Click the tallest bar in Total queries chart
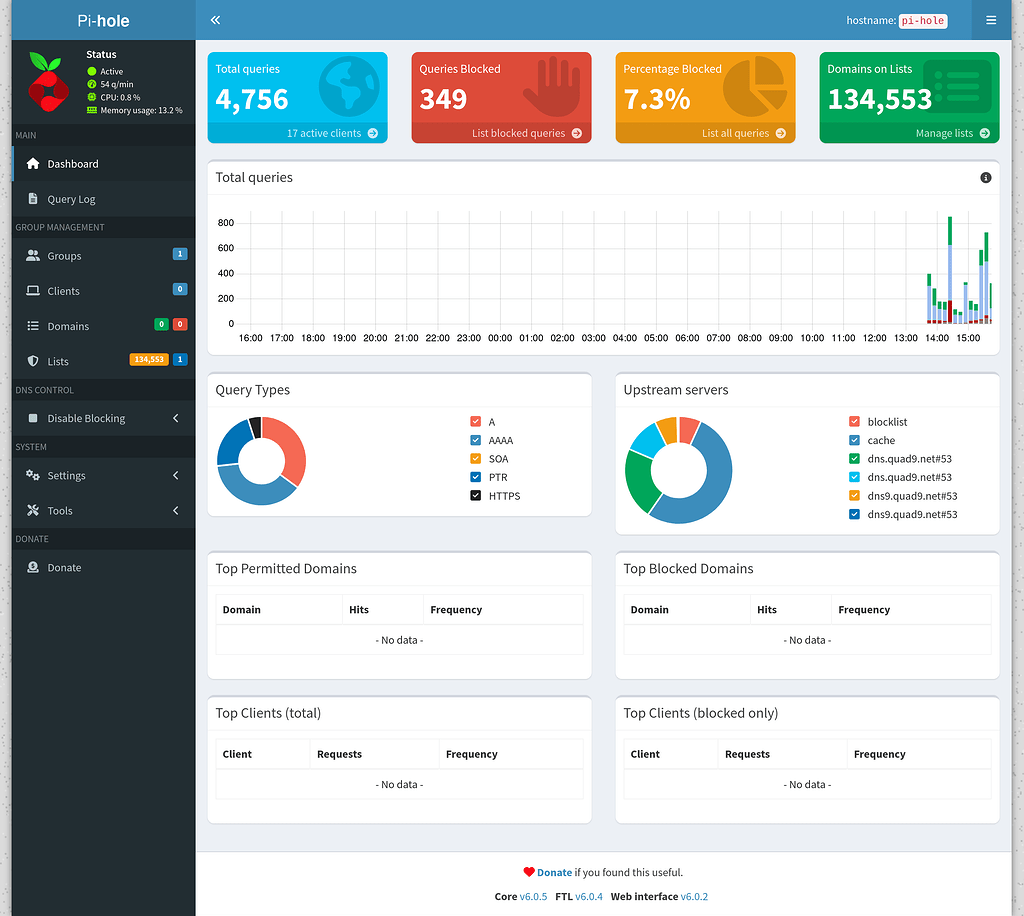Screen dimensions: 1024x916 (949, 270)
